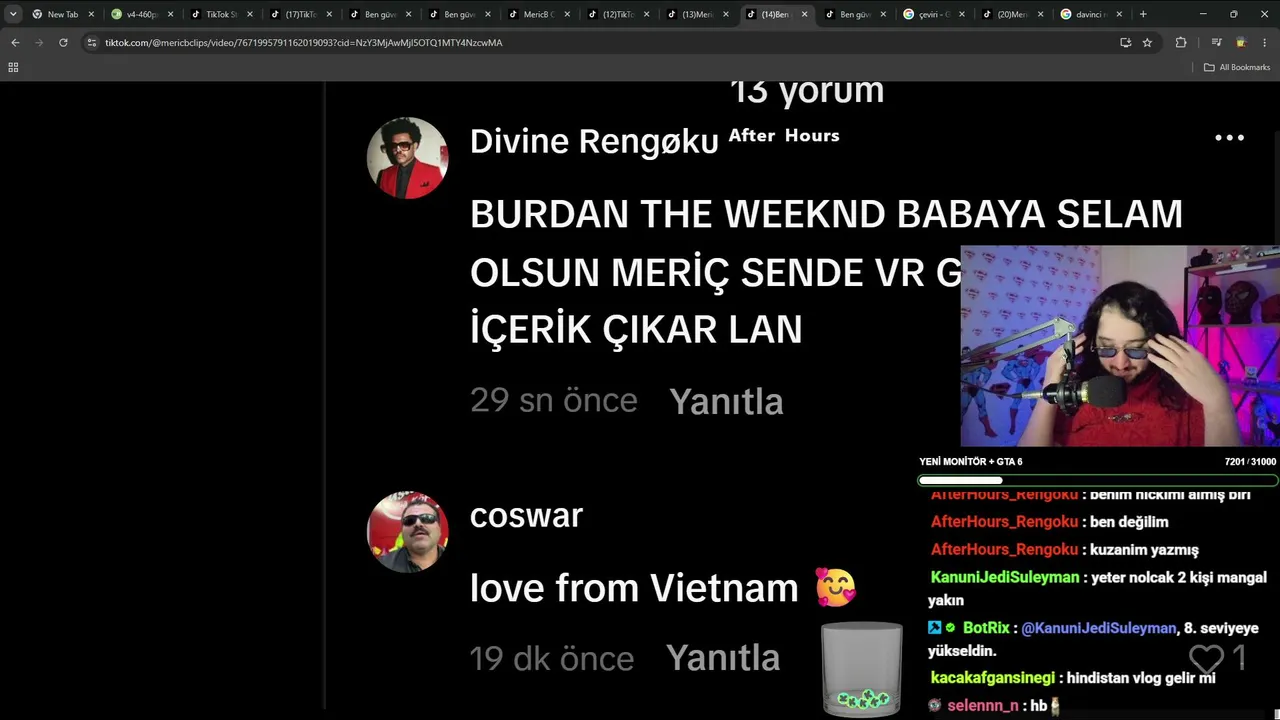Like coswar's comment with the heart

(1206, 658)
